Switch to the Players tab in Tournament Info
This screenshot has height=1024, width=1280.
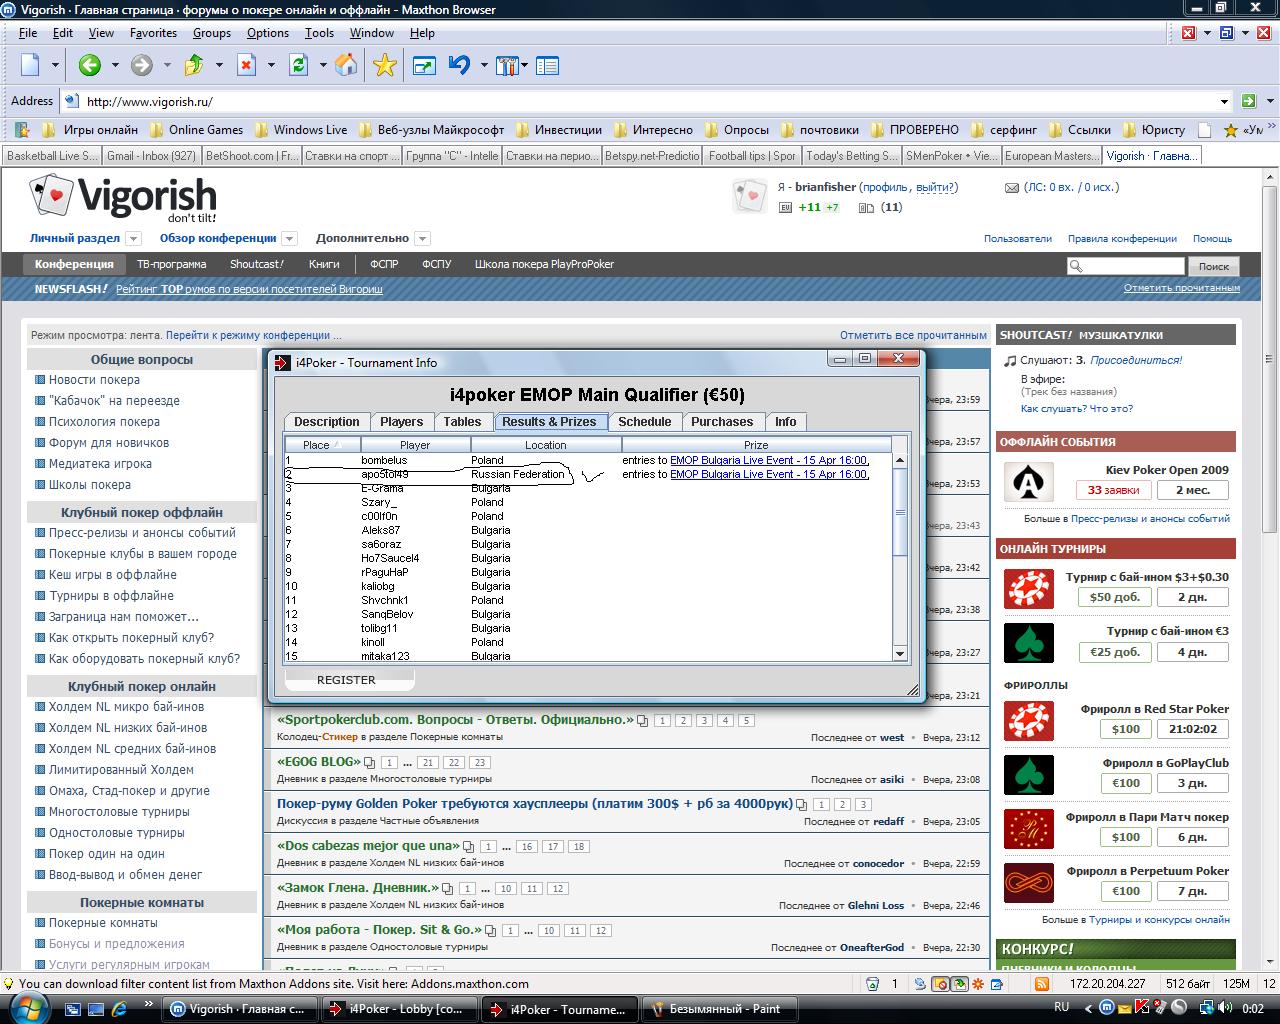tap(401, 422)
